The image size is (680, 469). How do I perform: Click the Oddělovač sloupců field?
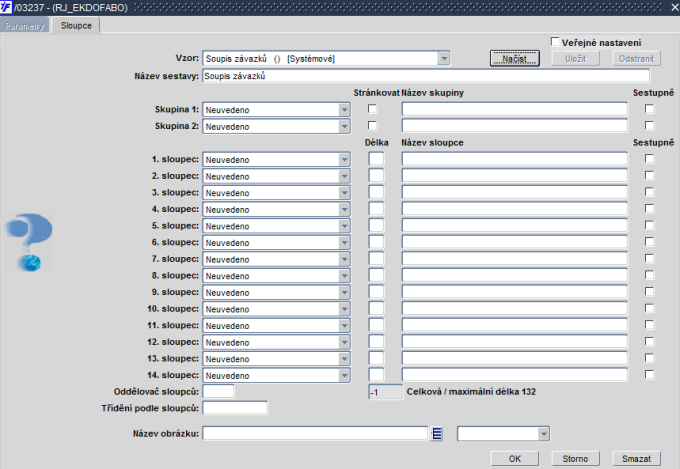point(218,391)
